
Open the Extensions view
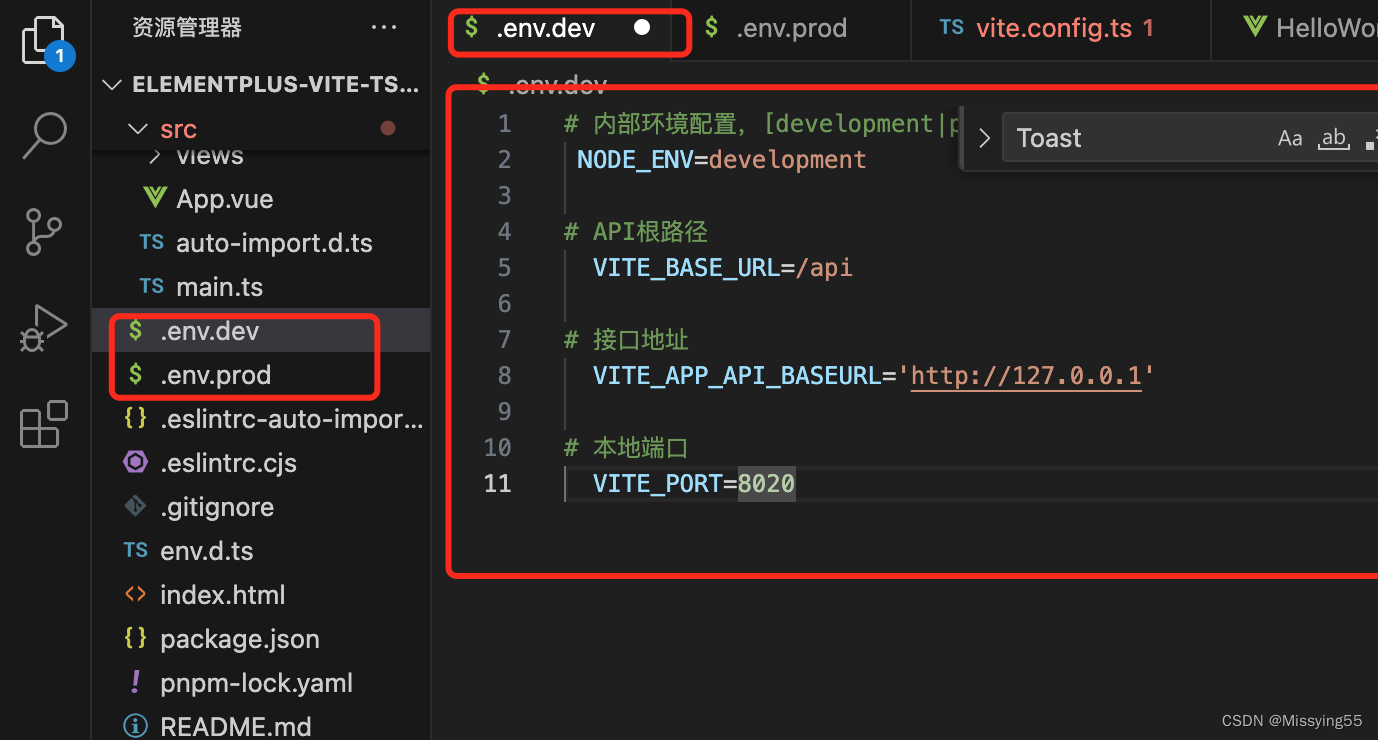(x=44, y=424)
